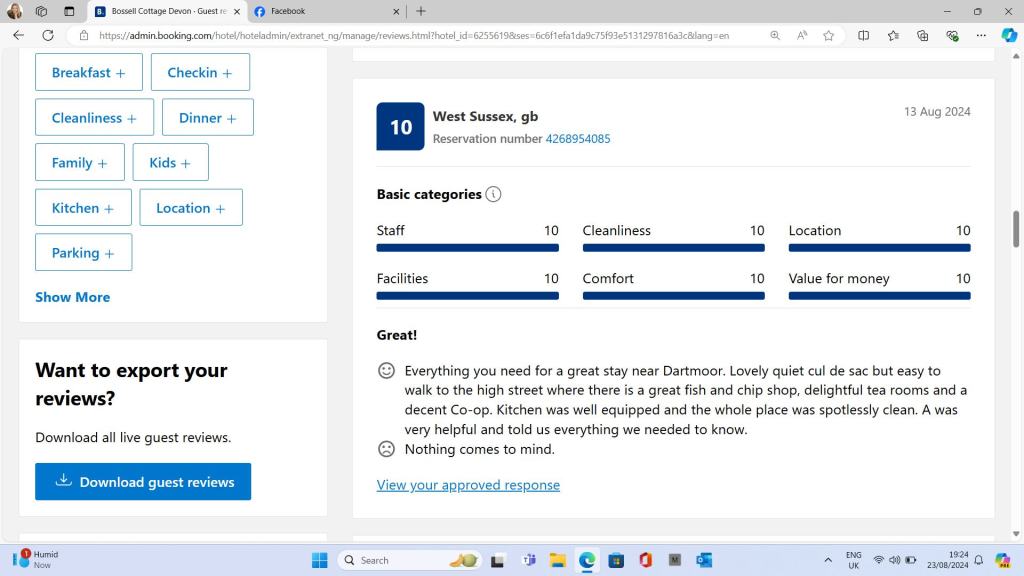Open File Explorer from the taskbar
Viewport: 1024px width, 576px height.
point(557,560)
